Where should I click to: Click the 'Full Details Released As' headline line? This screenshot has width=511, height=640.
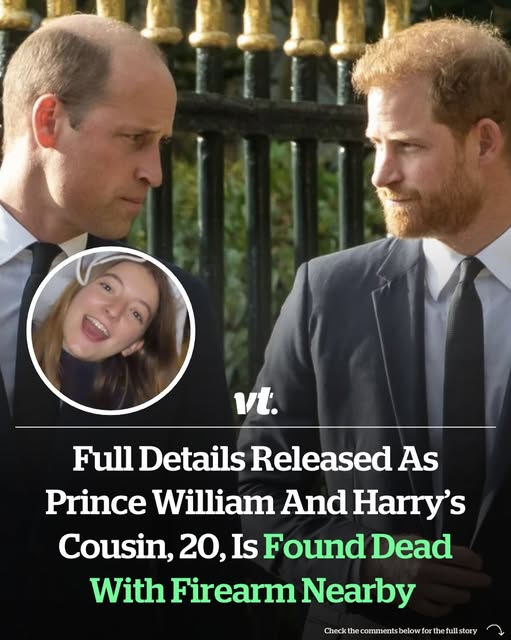pyautogui.click(x=256, y=459)
